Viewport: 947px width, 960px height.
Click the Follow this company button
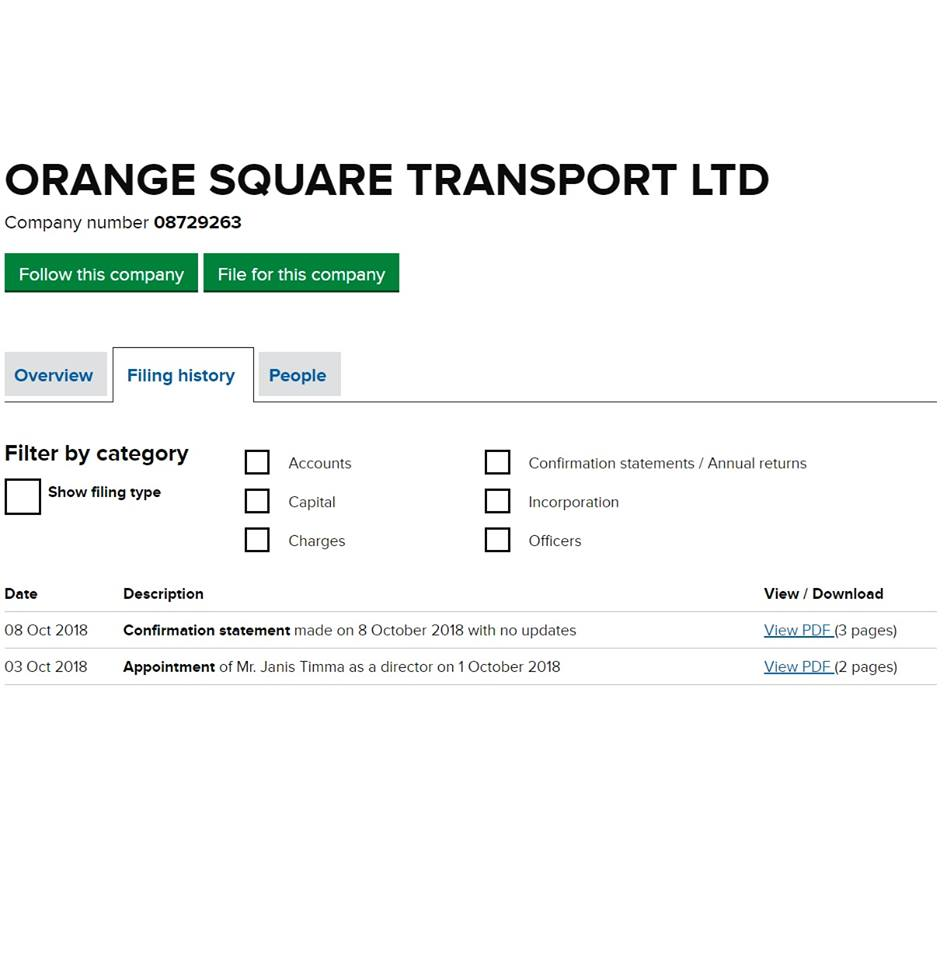pos(101,274)
